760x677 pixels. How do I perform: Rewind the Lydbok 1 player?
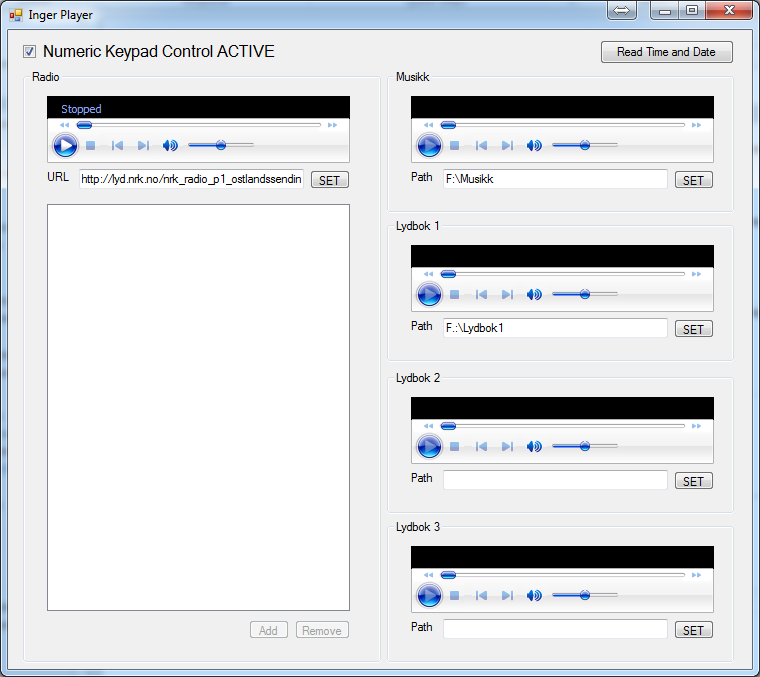point(428,274)
